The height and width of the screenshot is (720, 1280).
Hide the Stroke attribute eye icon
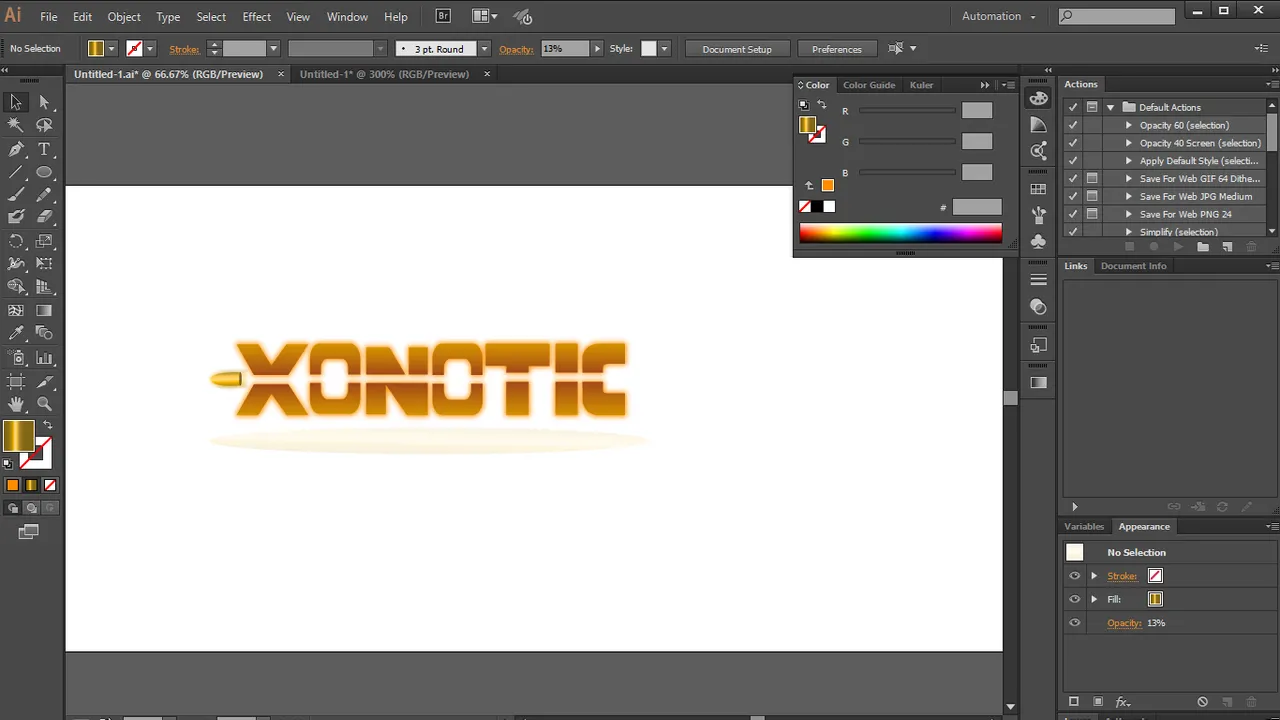[1075, 576]
